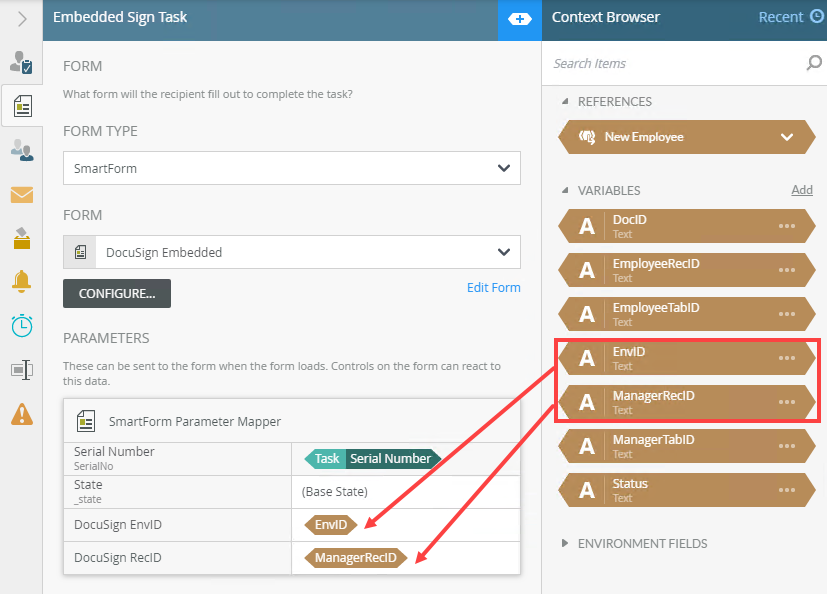The height and width of the screenshot is (594, 827).
Task: Open the warning triangle errors tab
Action: [21, 413]
